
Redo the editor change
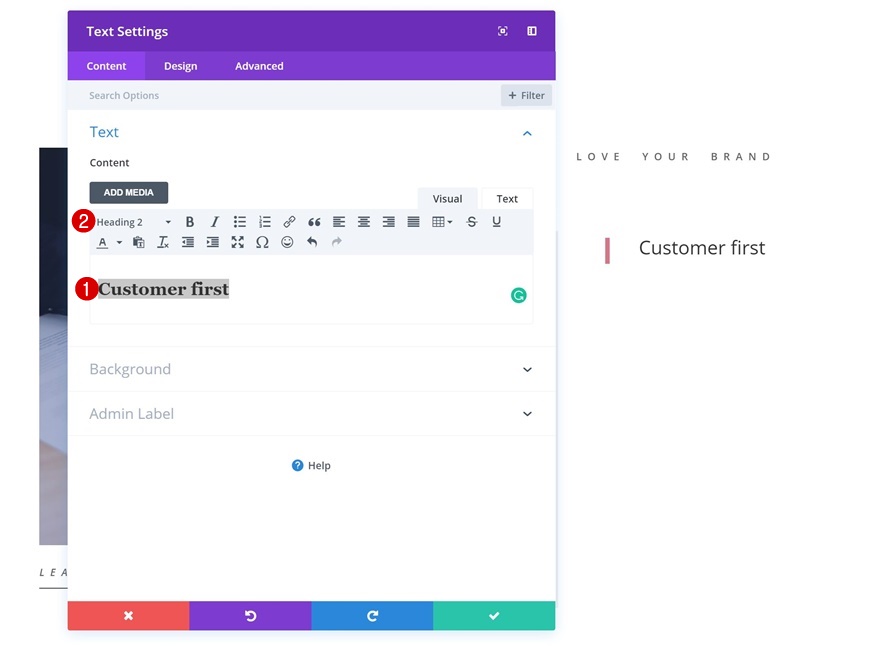point(337,242)
